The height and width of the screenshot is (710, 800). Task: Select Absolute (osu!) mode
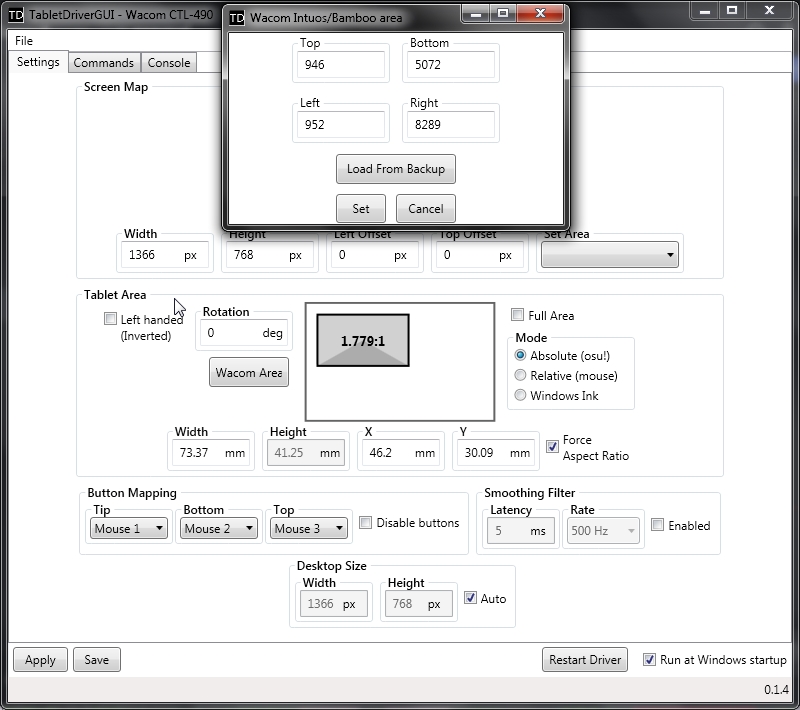[520, 355]
